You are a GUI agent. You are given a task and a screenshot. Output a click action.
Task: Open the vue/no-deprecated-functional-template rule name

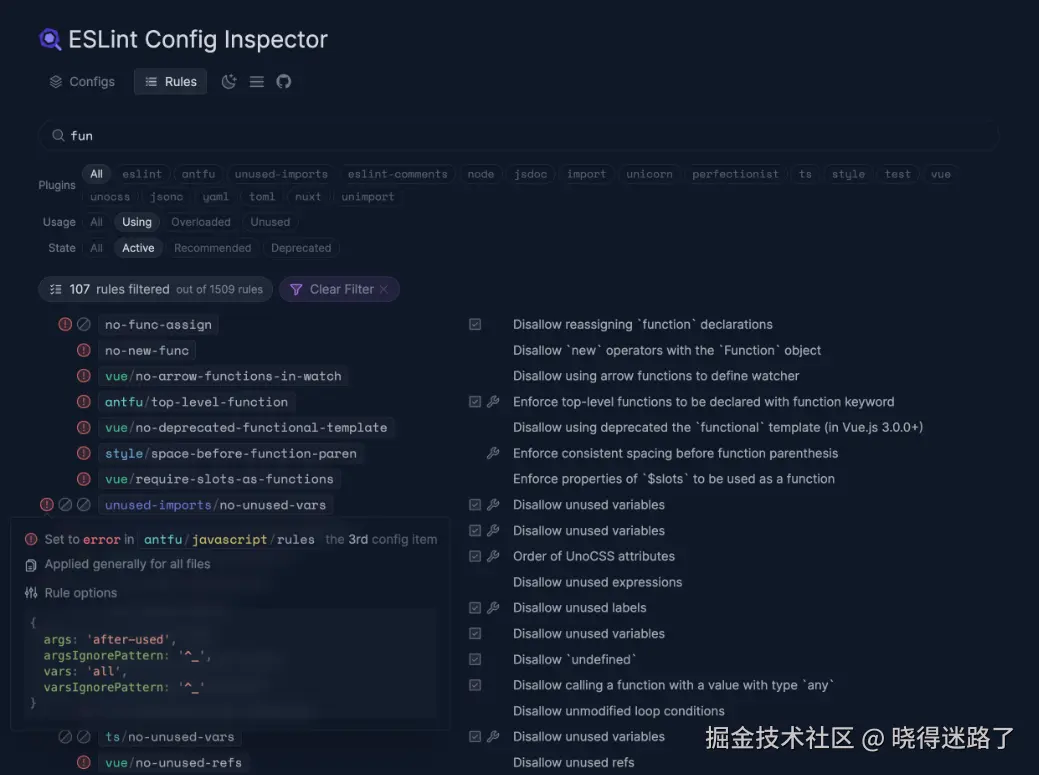click(246, 428)
